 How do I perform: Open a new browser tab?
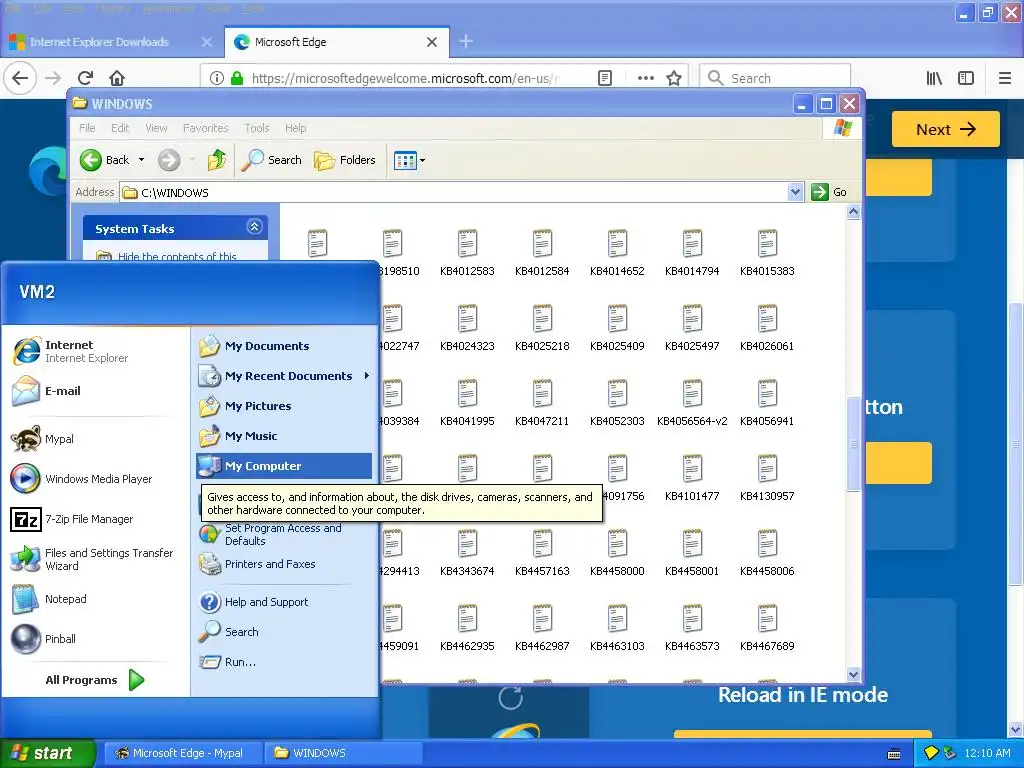click(466, 42)
